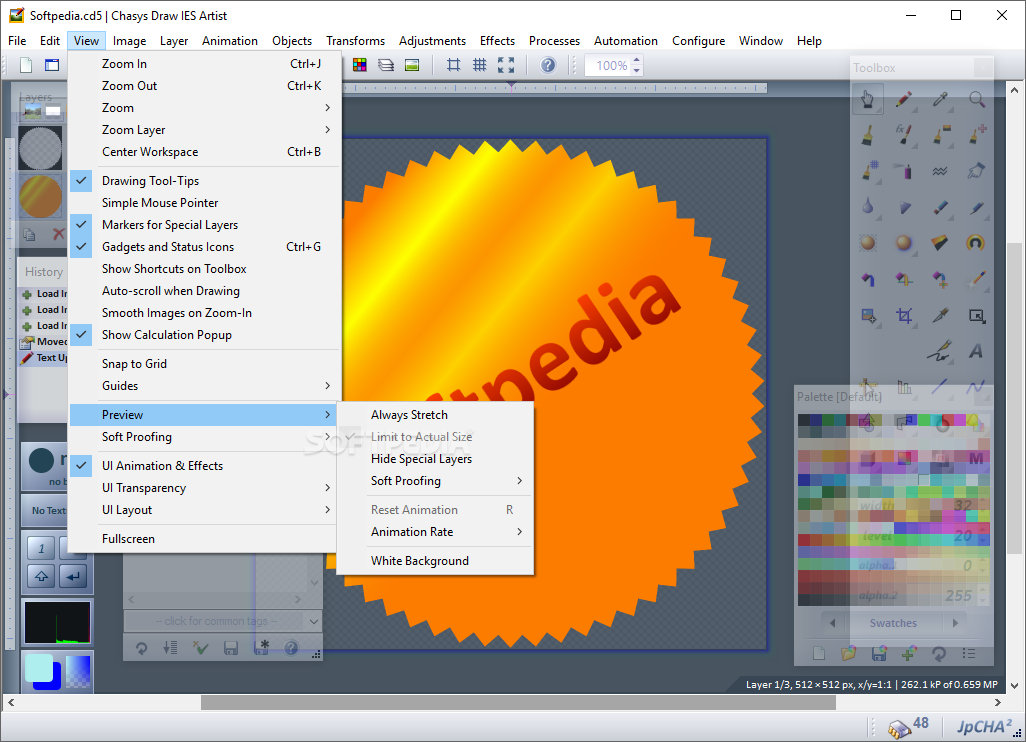Uncheck Show Calculation Popup

point(205,334)
